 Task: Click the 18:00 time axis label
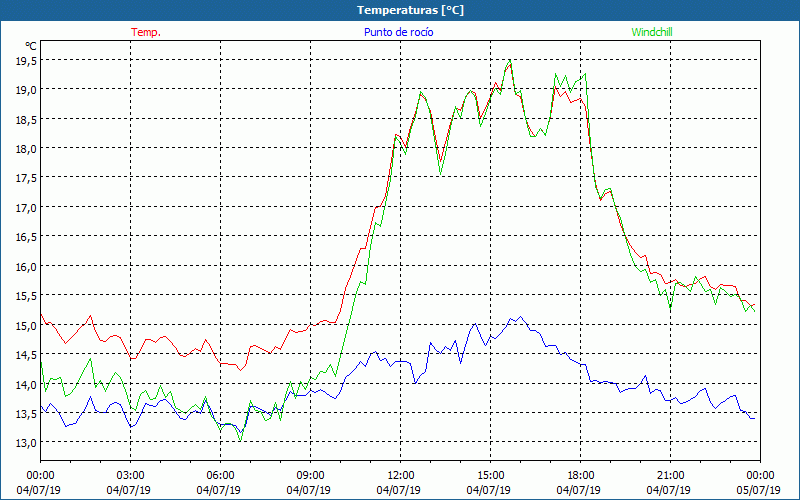(581, 475)
